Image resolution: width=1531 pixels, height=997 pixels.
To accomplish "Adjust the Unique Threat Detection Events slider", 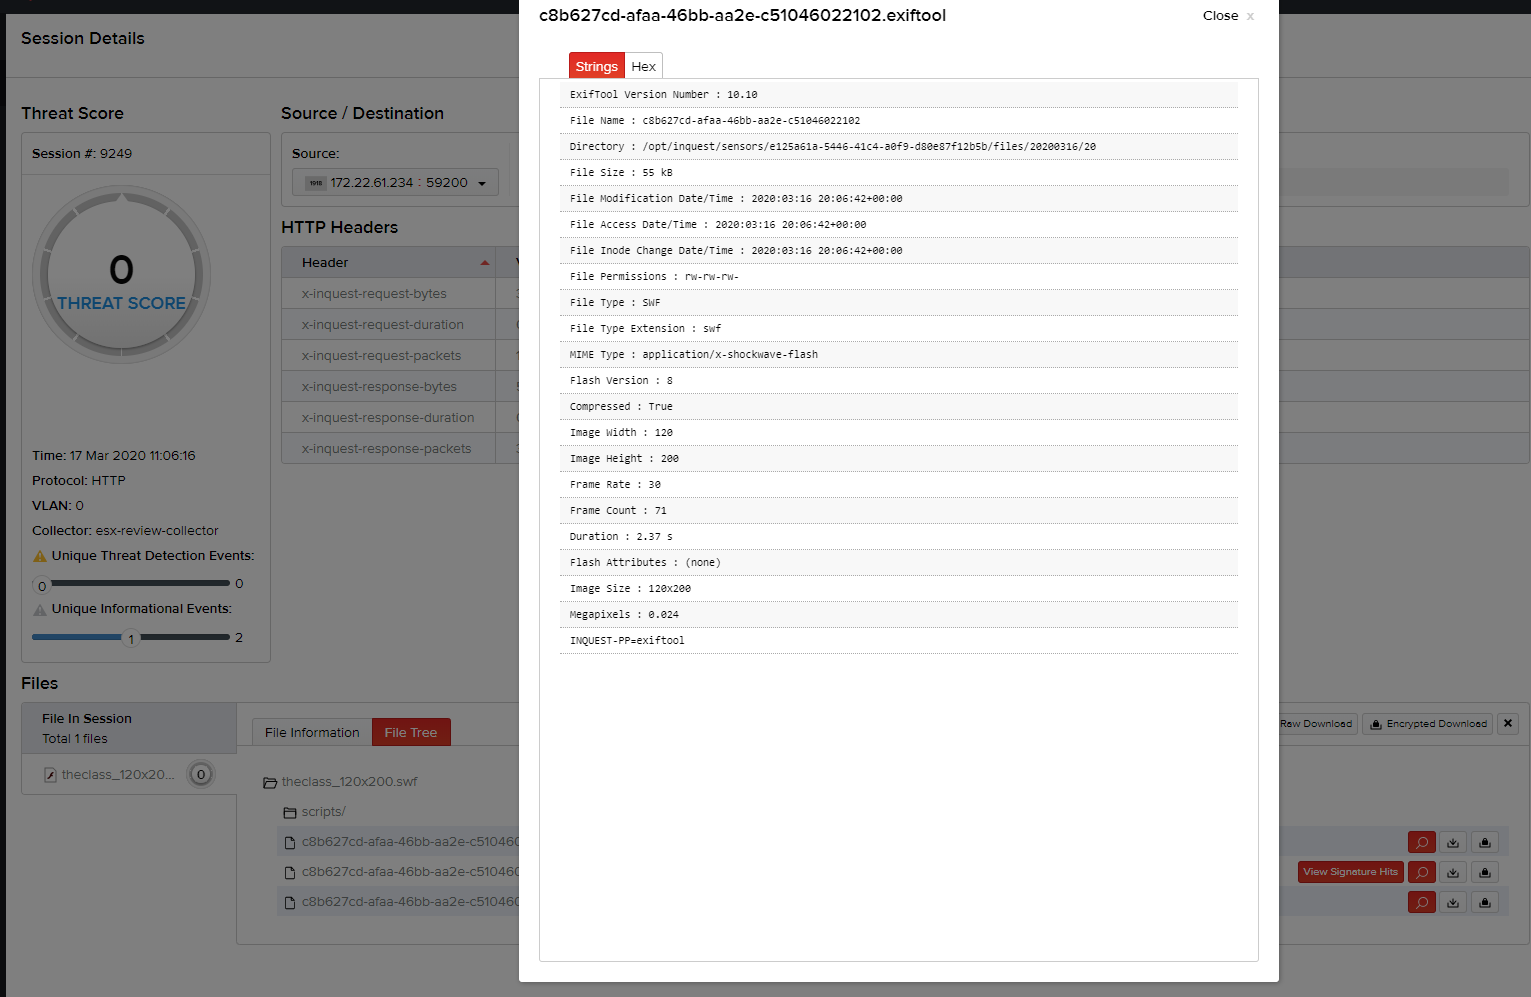I will [42, 585].
